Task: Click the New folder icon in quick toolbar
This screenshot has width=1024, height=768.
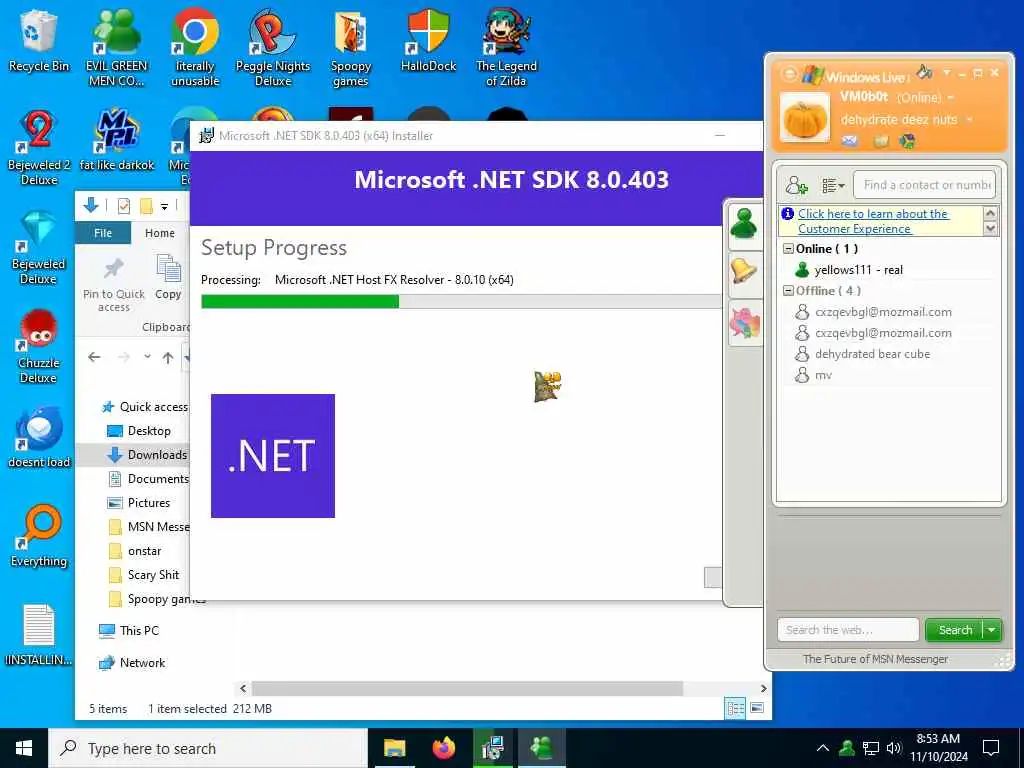Action: [146, 206]
